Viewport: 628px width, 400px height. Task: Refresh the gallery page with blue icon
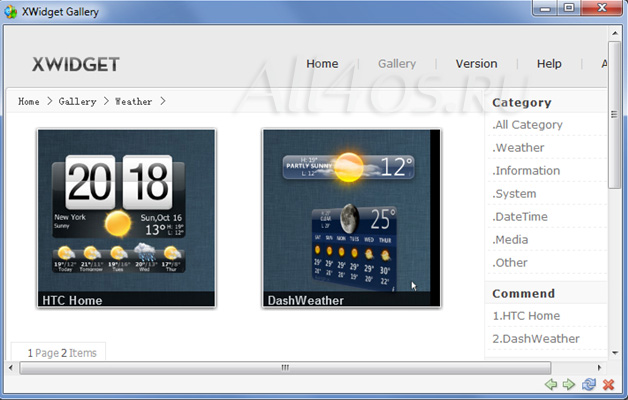coord(589,384)
